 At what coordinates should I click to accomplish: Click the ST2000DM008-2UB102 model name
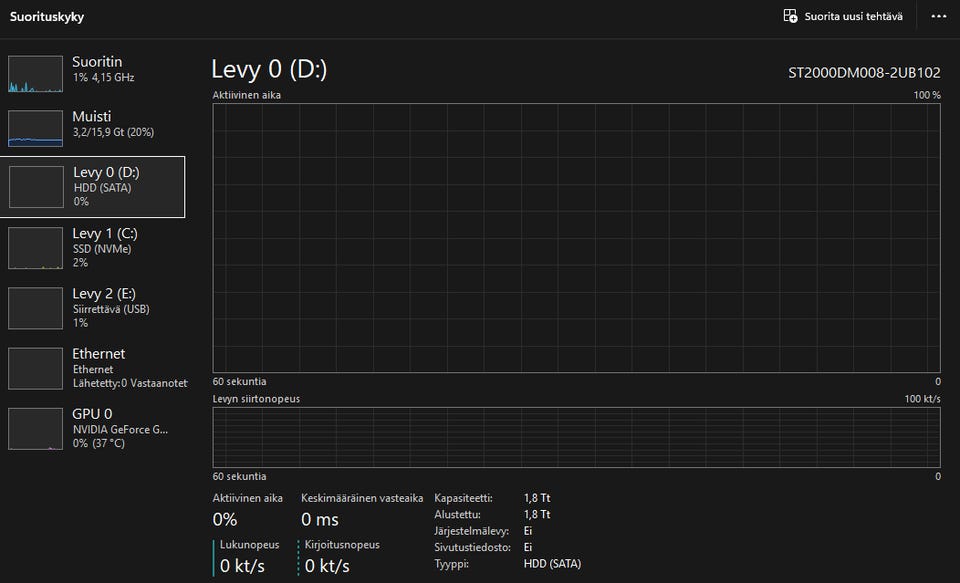pos(864,73)
